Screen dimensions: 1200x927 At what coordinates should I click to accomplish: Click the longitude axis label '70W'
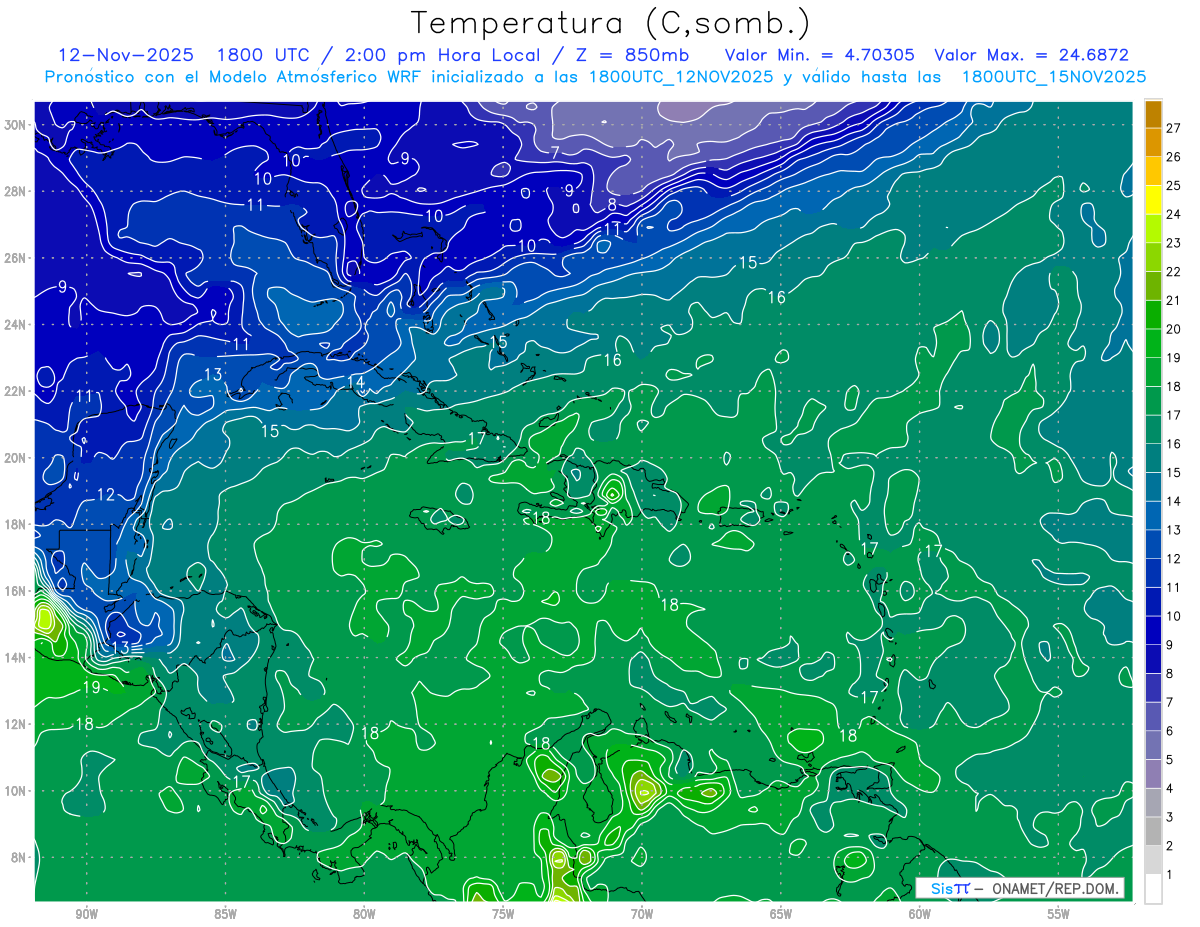(x=642, y=914)
